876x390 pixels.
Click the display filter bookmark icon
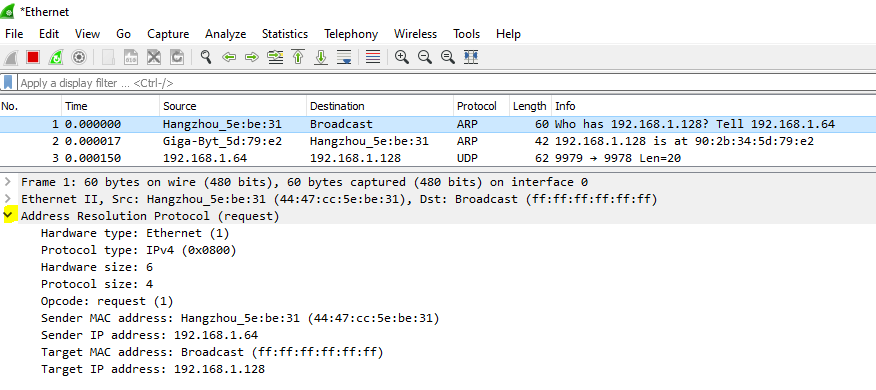click(x=8, y=83)
